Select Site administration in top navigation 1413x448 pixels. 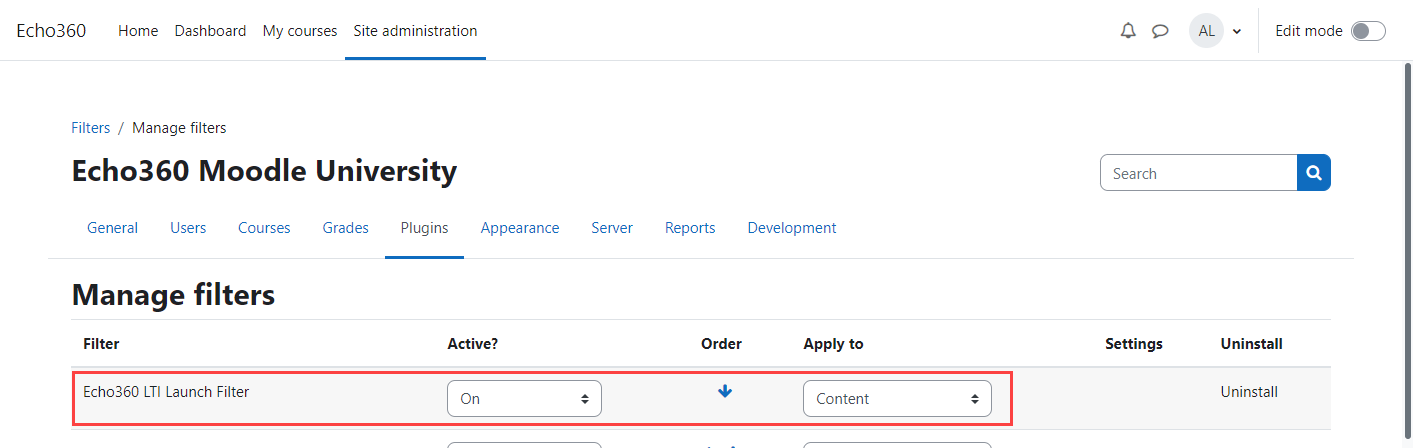point(415,31)
